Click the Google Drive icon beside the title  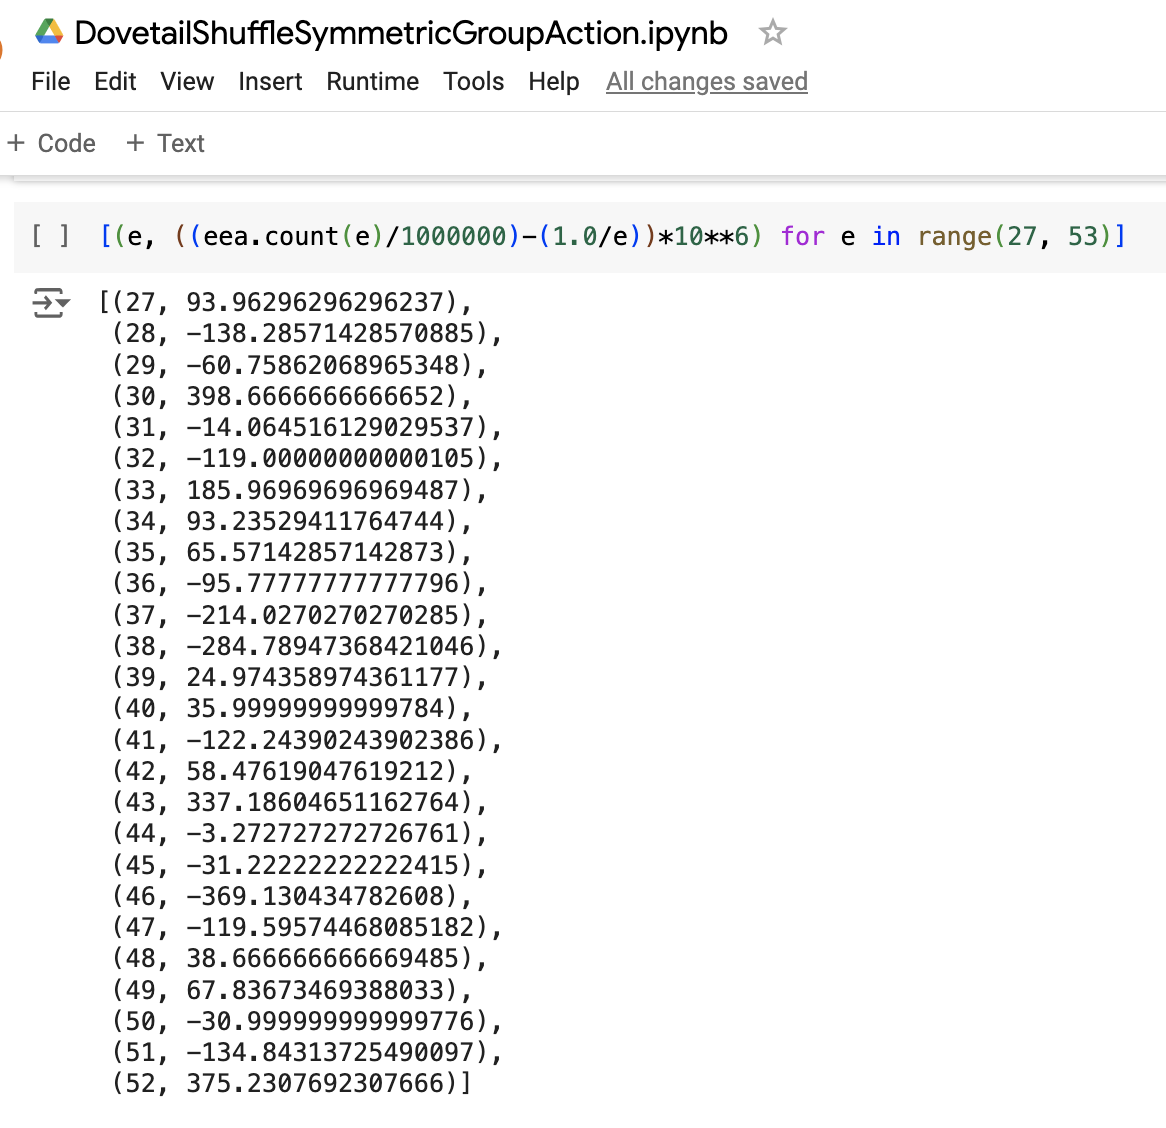point(49,32)
